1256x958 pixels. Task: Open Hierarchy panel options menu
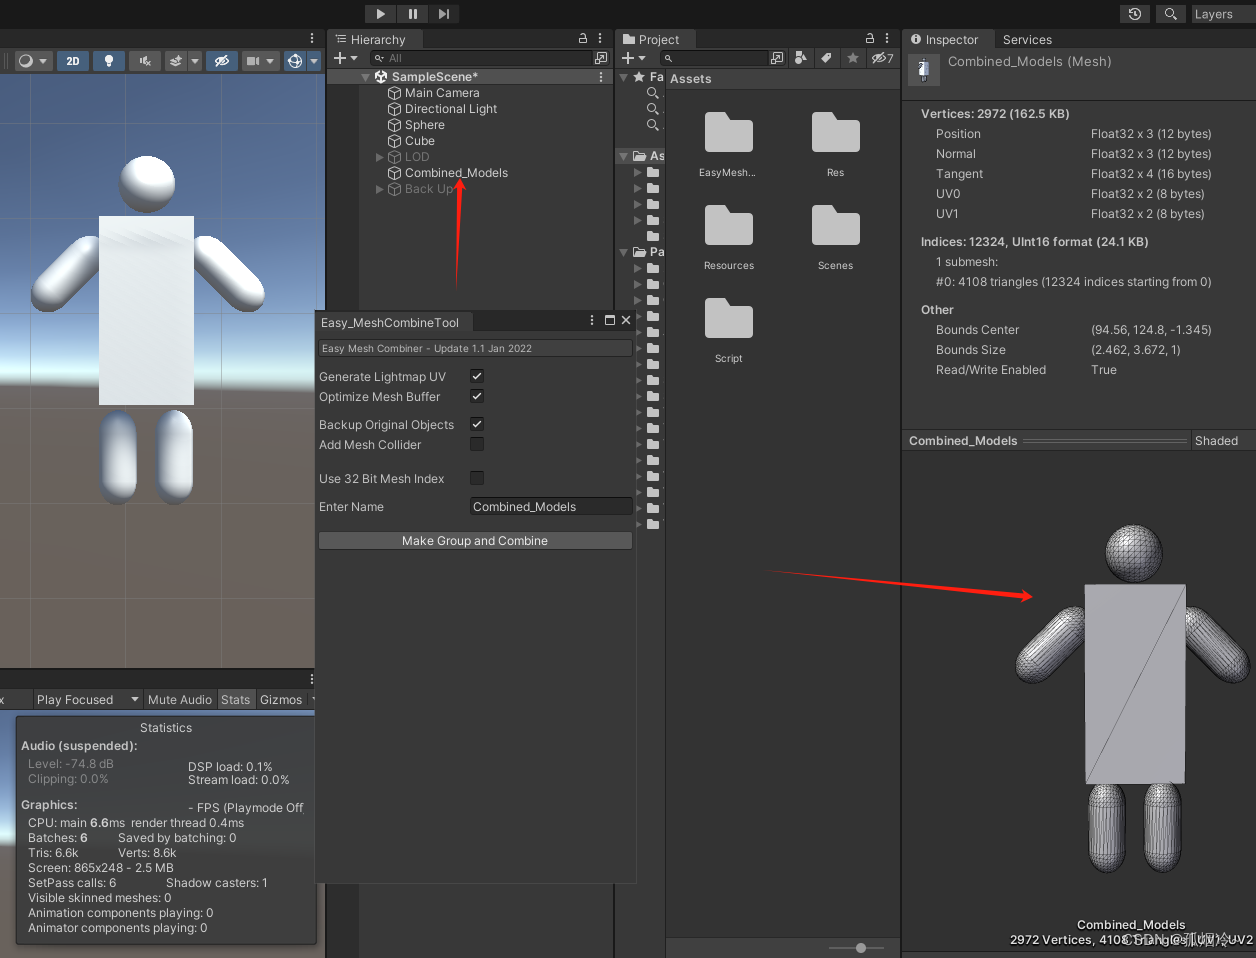[600, 38]
